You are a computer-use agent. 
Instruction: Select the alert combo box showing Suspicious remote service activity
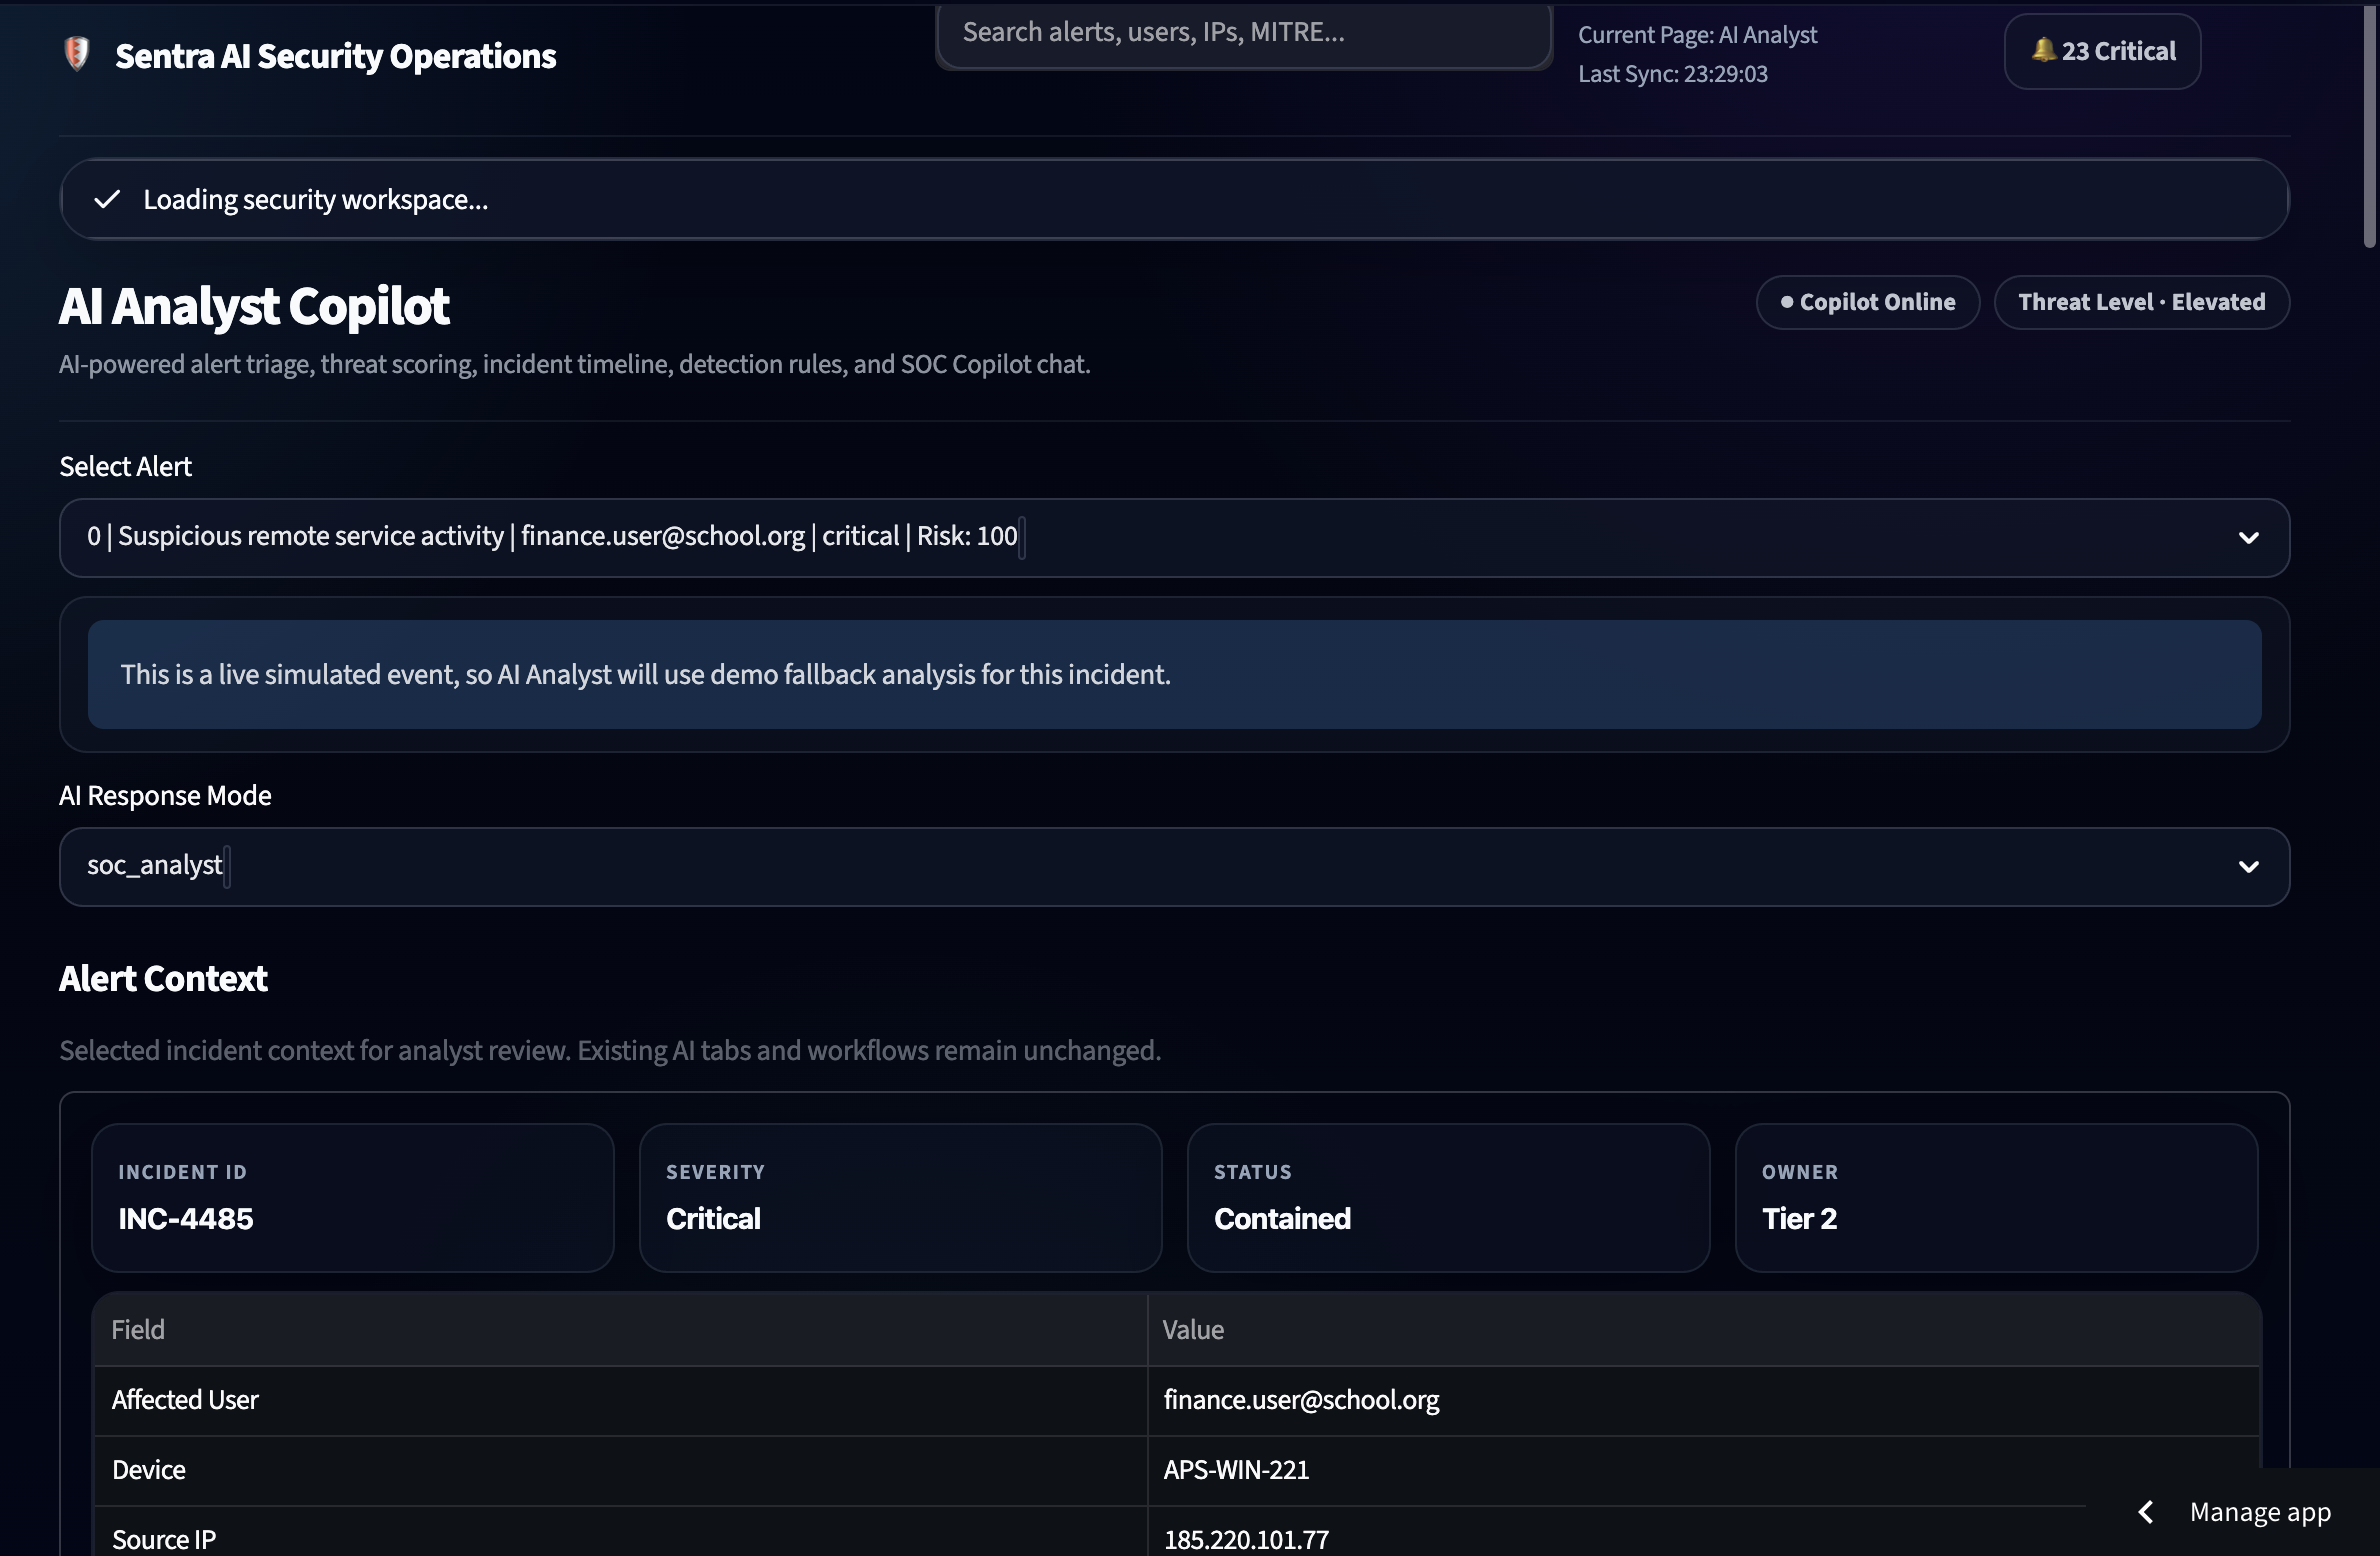(x=1174, y=538)
